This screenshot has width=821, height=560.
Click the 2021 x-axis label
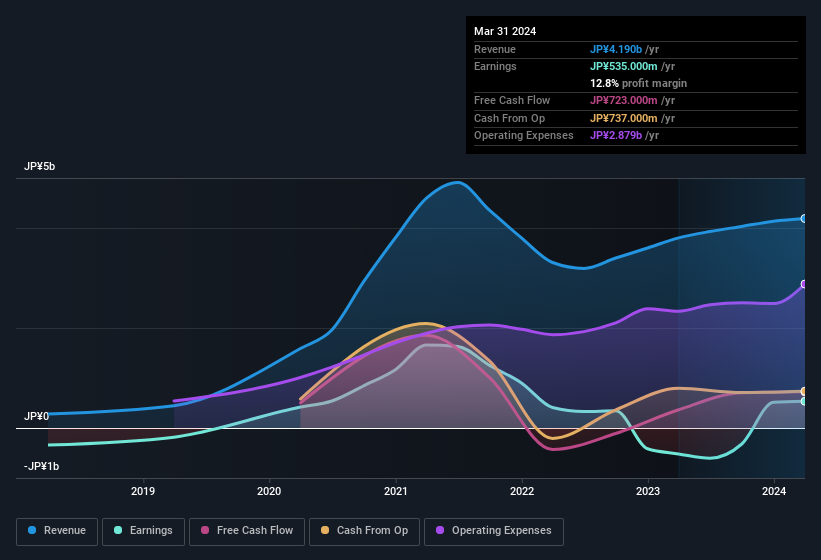coord(396,491)
